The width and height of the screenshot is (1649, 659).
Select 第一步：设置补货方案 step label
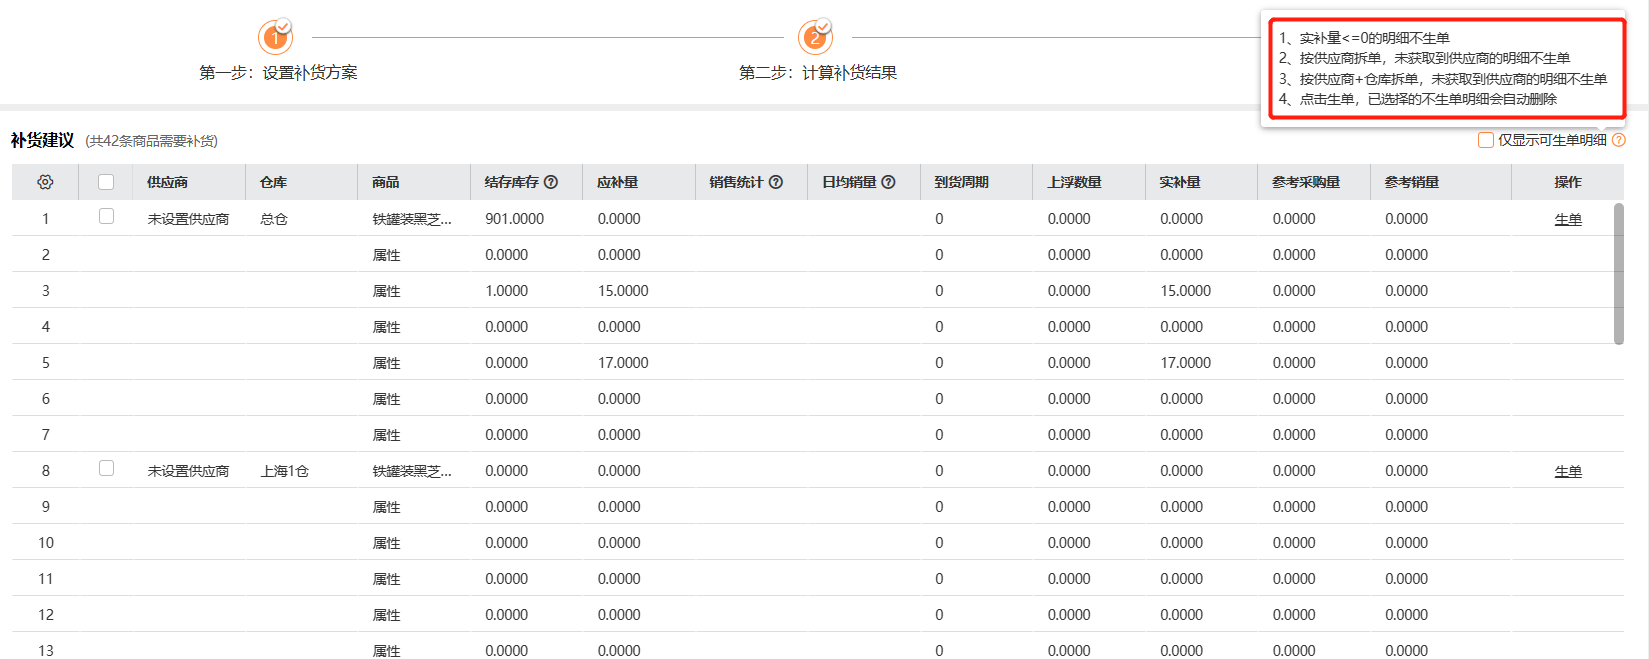click(278, 73)
